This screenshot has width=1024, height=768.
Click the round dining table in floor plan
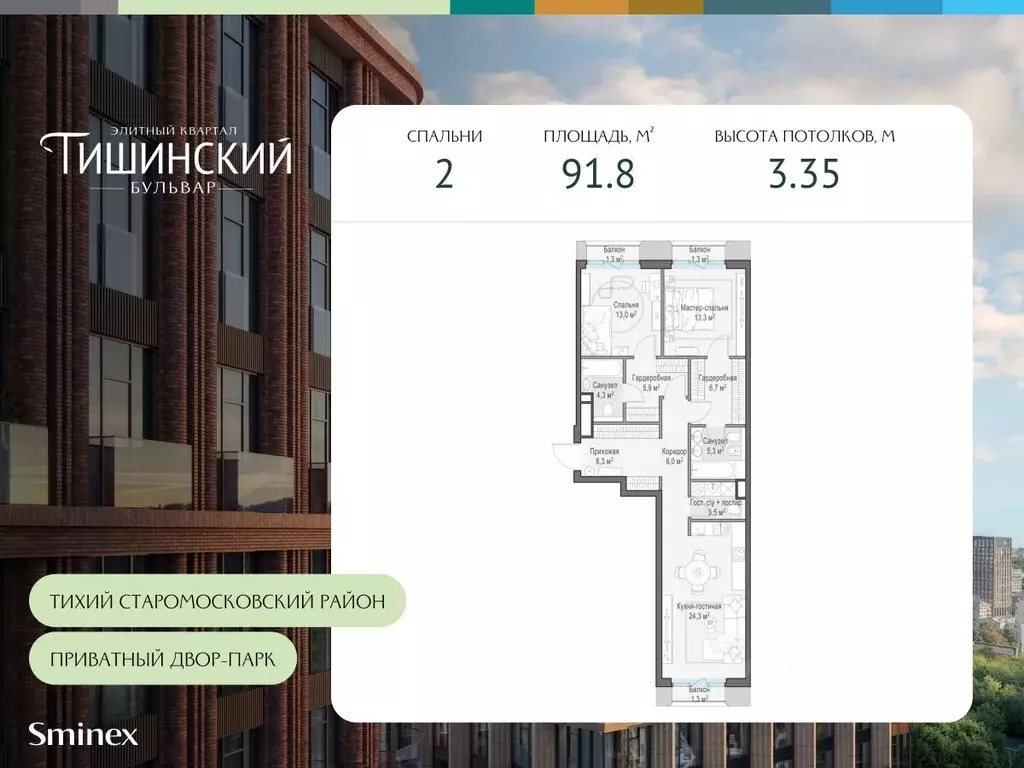tap(698, 574)
